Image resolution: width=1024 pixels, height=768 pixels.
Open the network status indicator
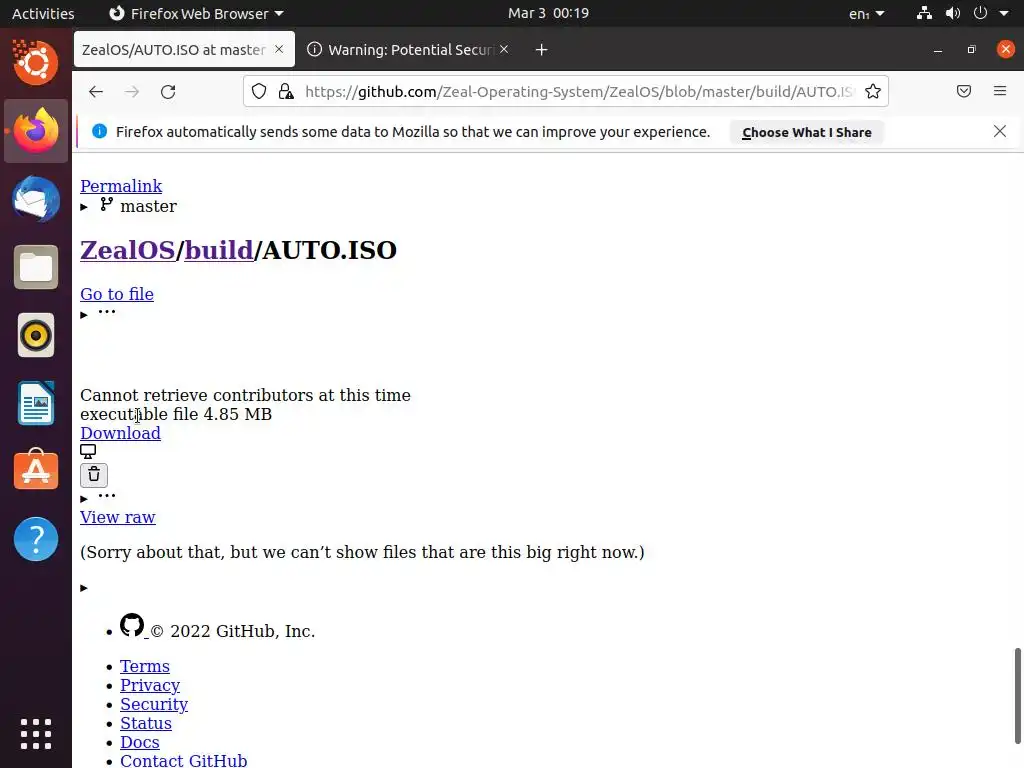924,13
